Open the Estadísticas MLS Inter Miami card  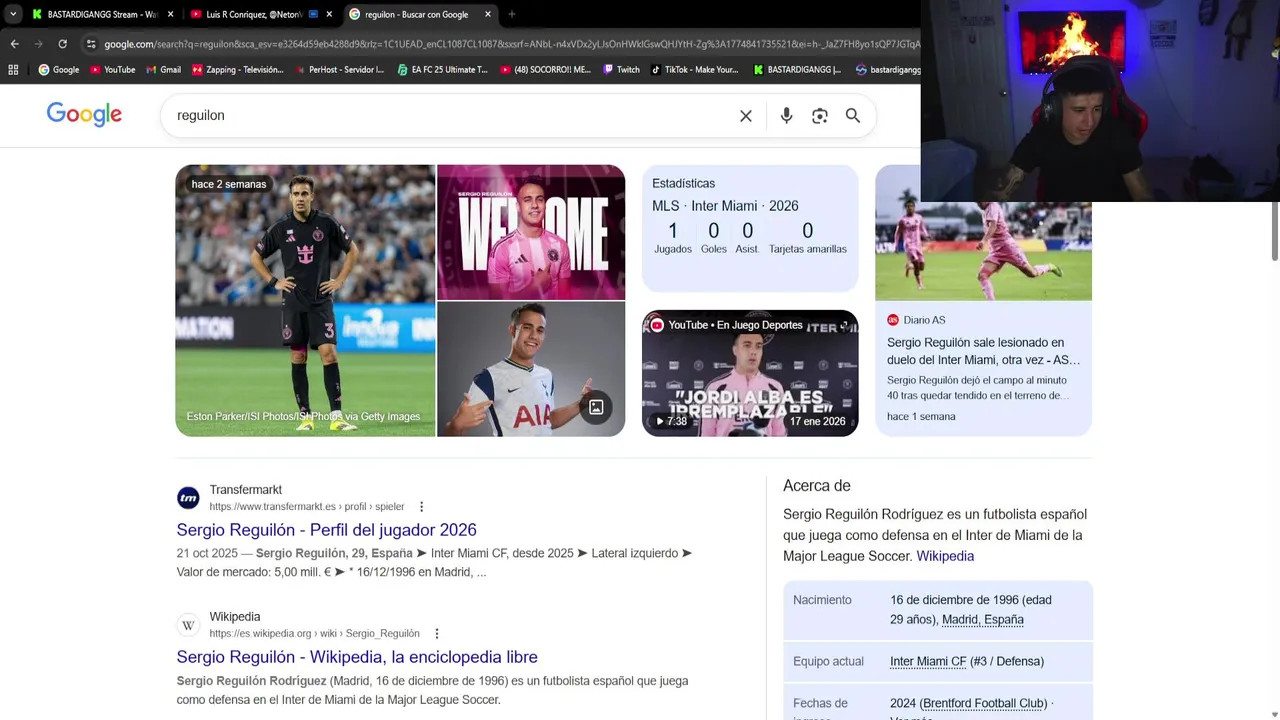750,228
